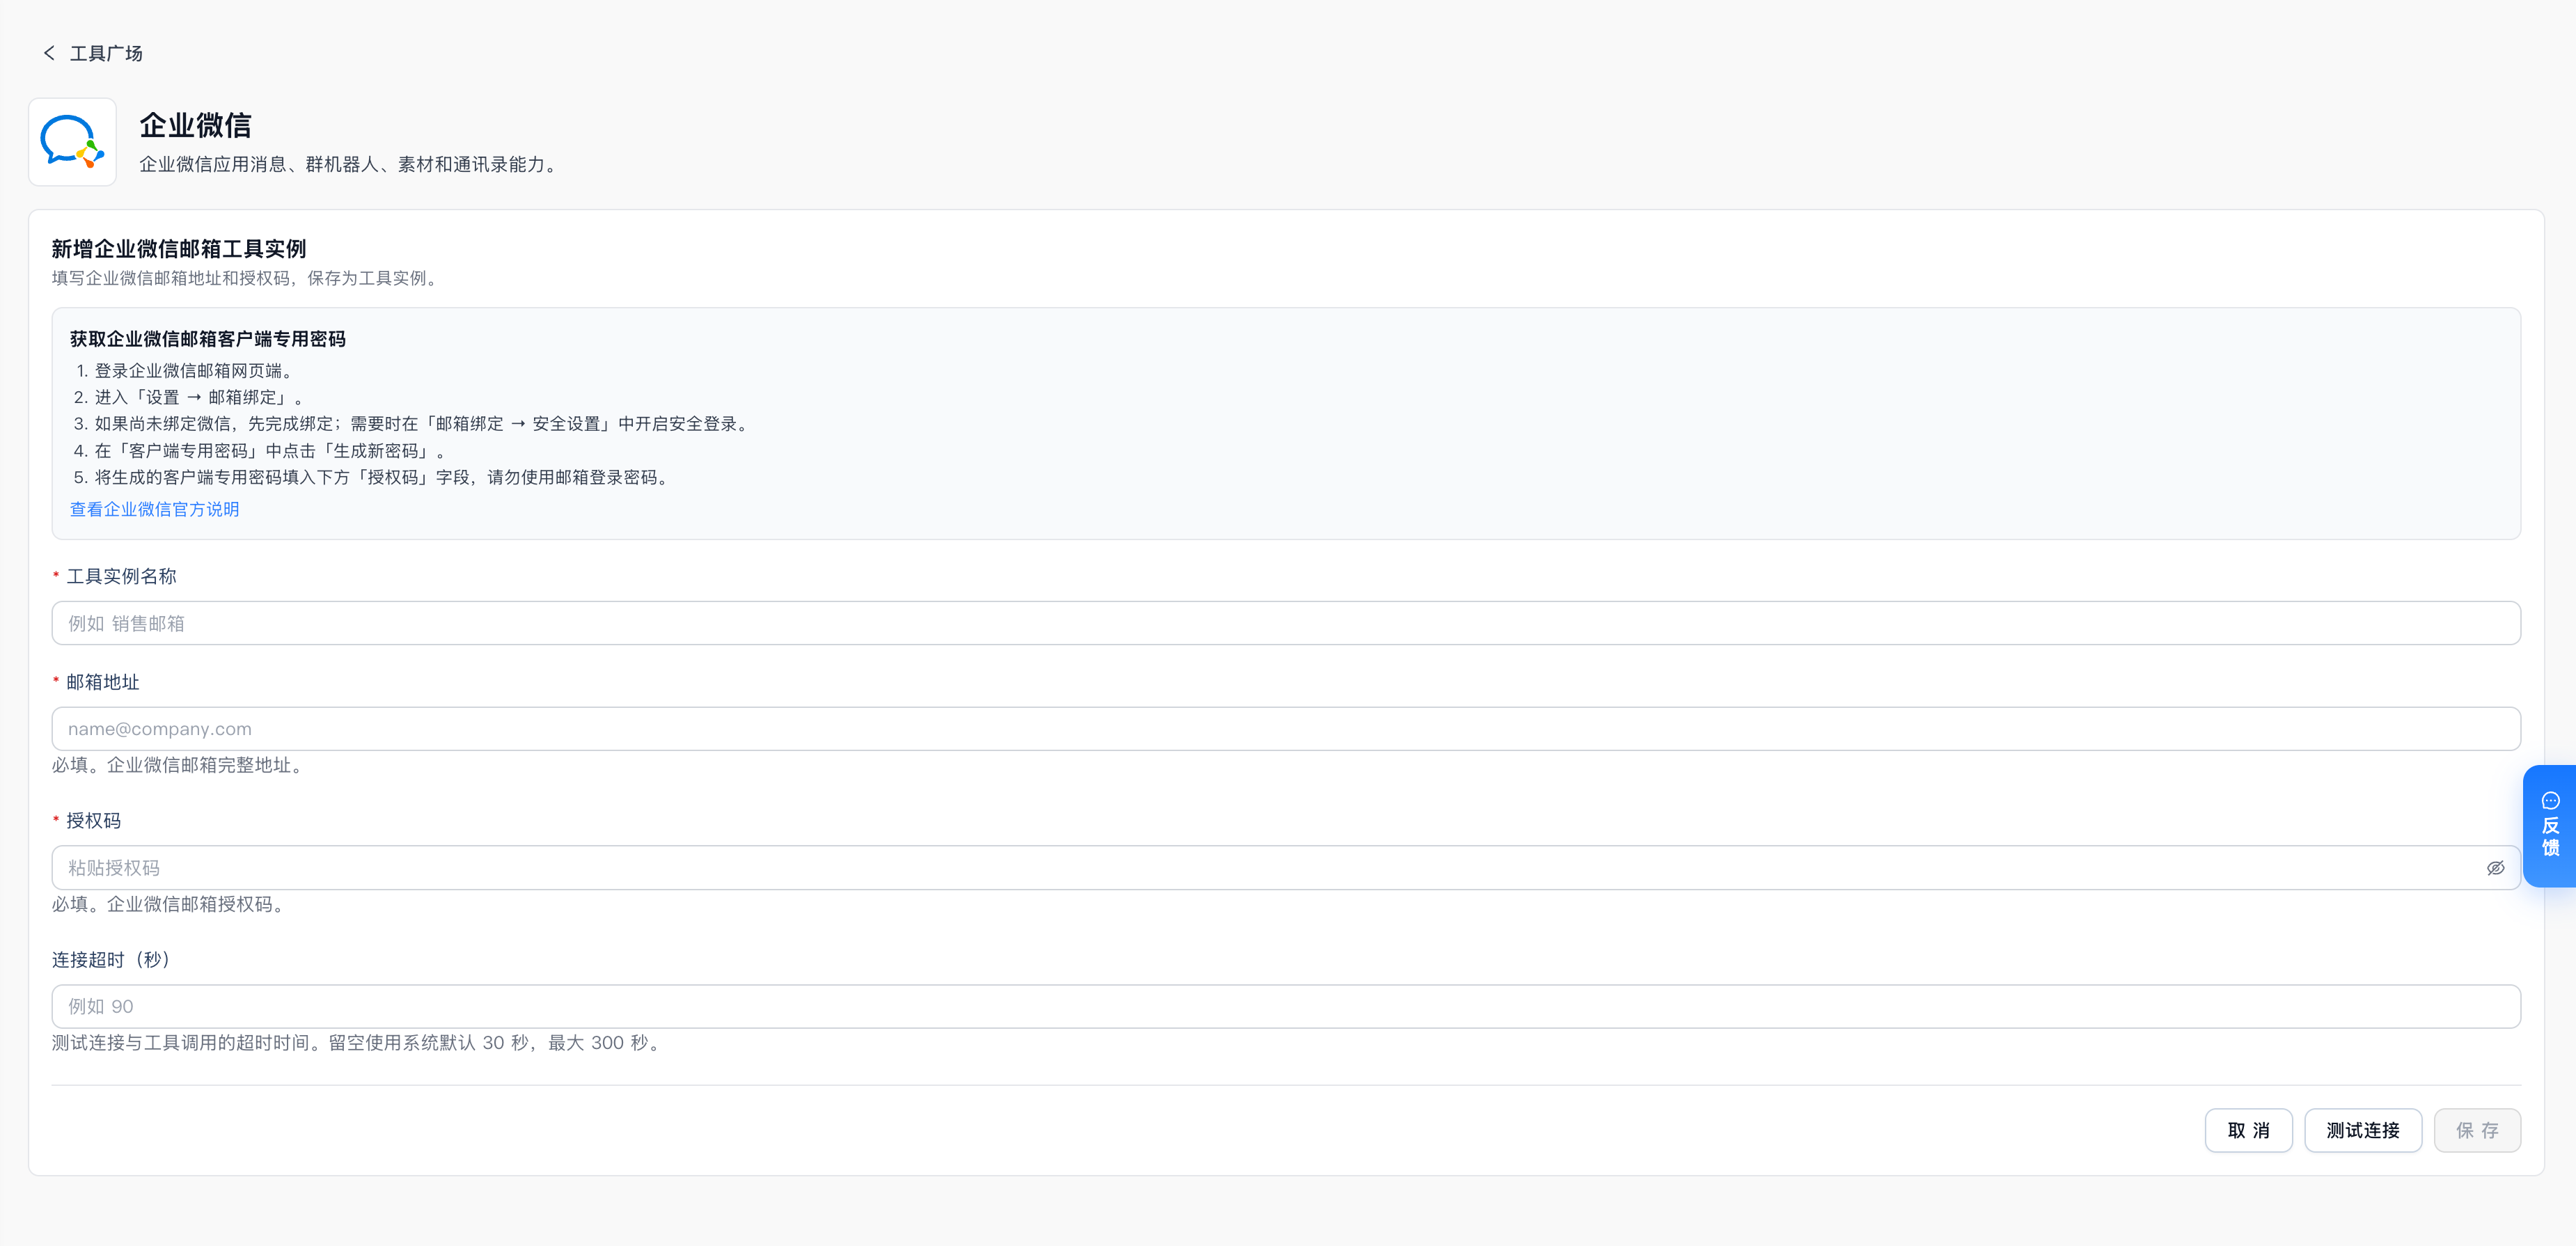This screenshot has height=1246, width=2576.
Task: Go back via 工具广场 breadcrumb text
Action: click(106, 53)
